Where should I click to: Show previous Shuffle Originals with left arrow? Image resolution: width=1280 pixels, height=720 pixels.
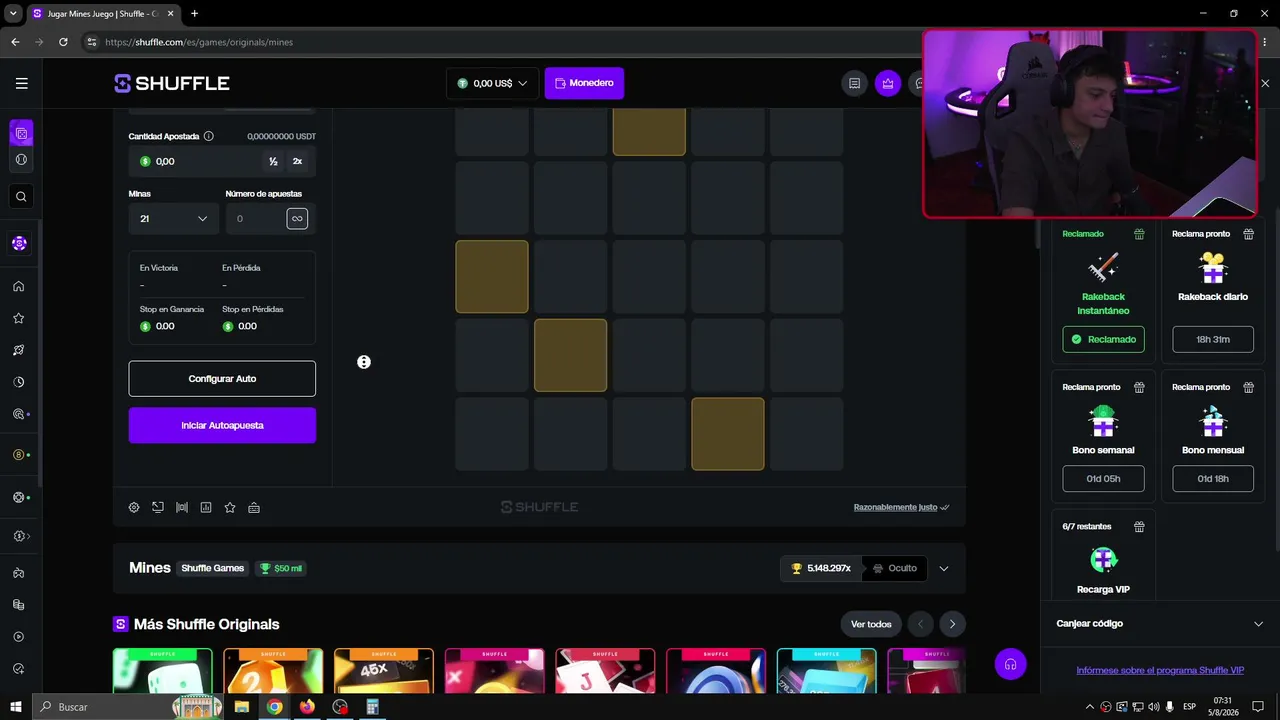[x=920, y=624]
